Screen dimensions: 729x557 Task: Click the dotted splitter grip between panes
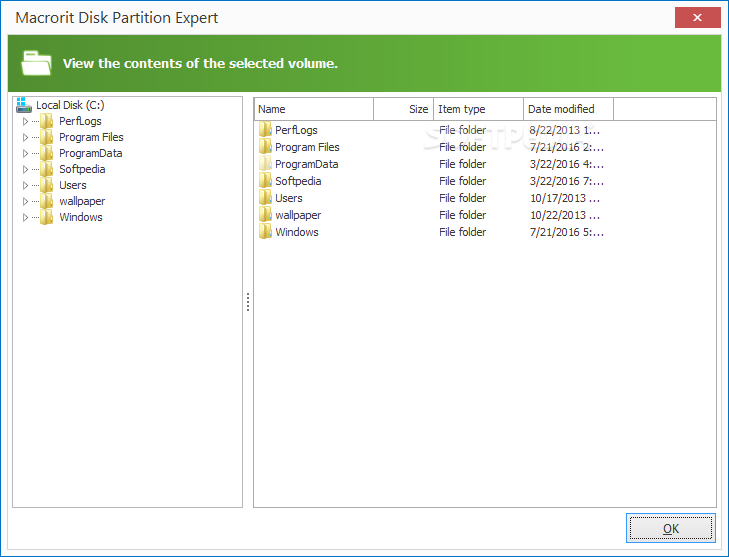[x=248, y=302]
